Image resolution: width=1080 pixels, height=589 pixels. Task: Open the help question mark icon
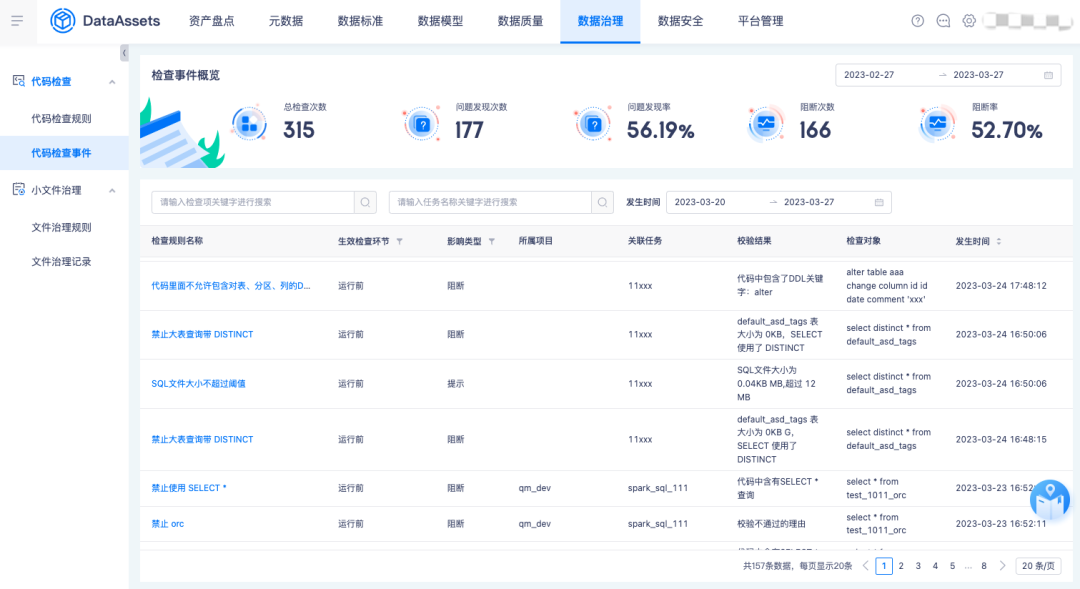click(x=918, y=21)
